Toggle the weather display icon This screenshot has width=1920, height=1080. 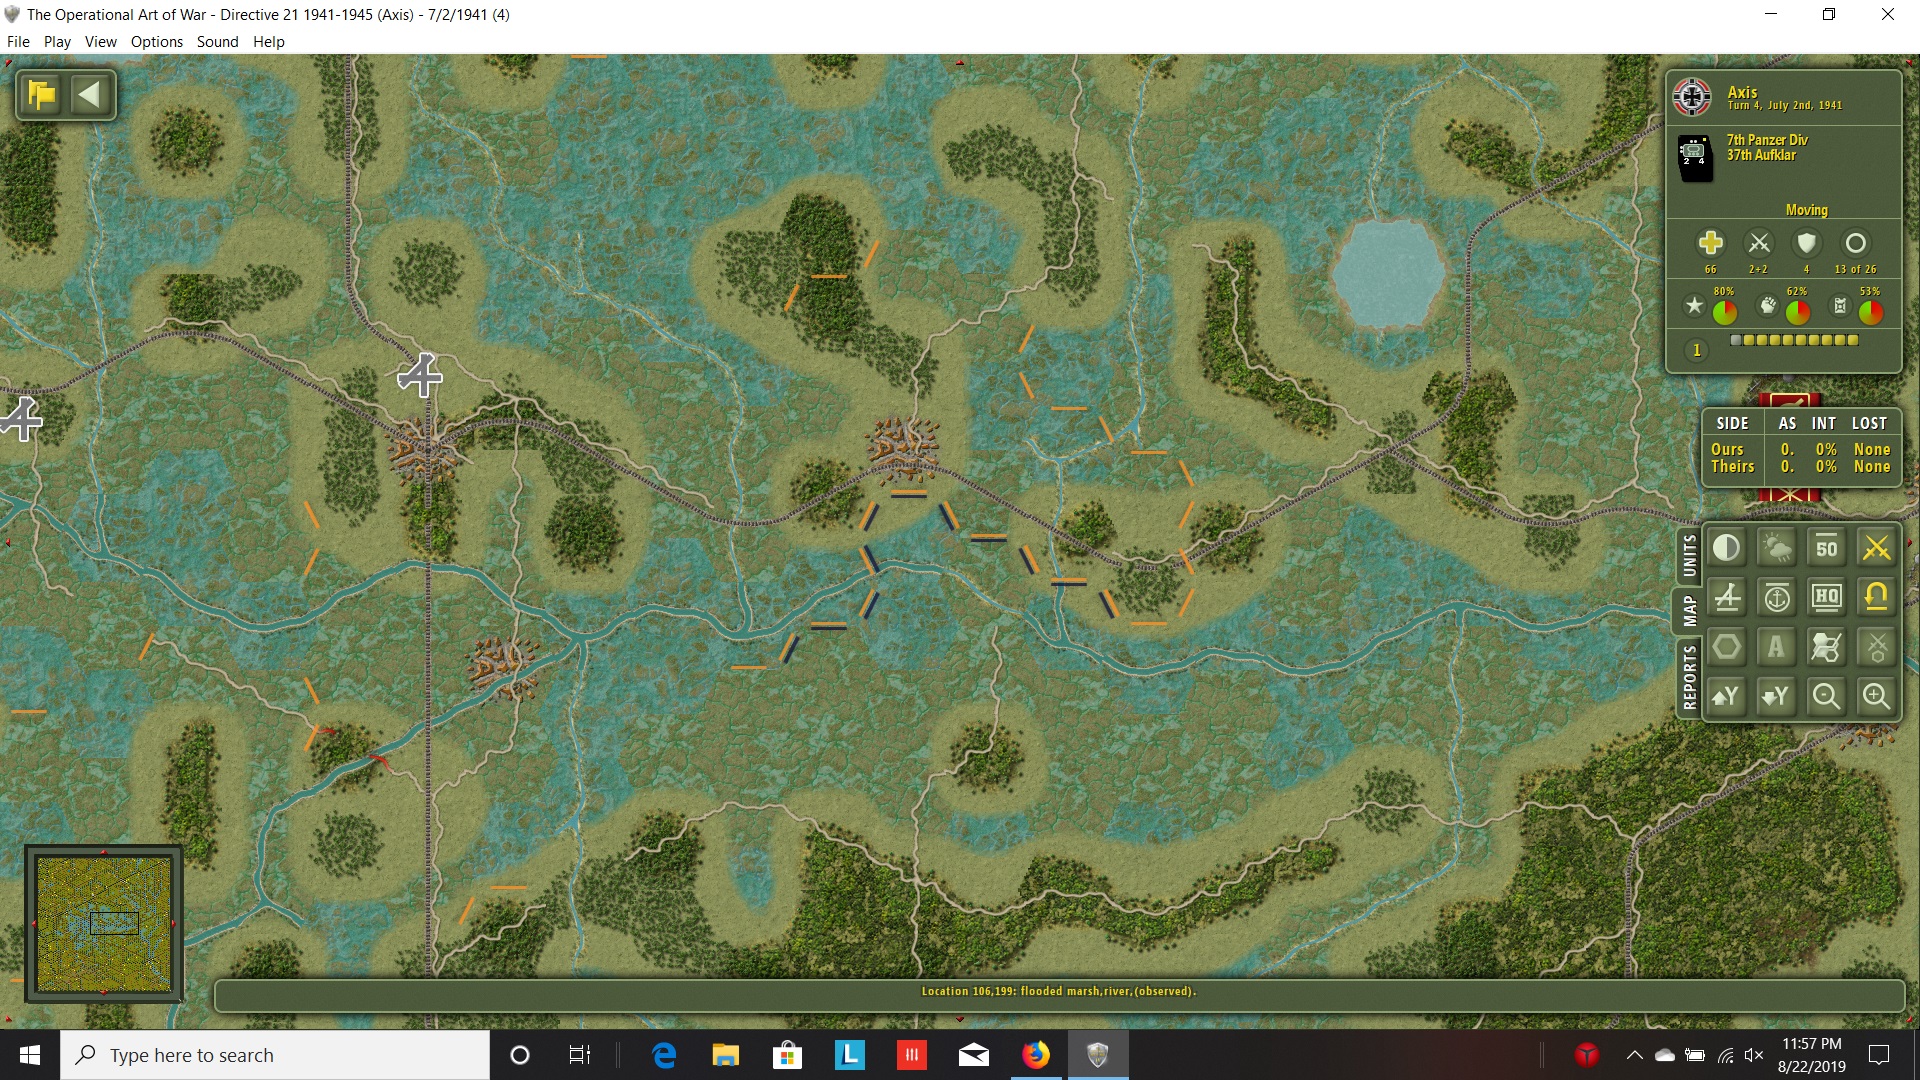point(1776,548)
